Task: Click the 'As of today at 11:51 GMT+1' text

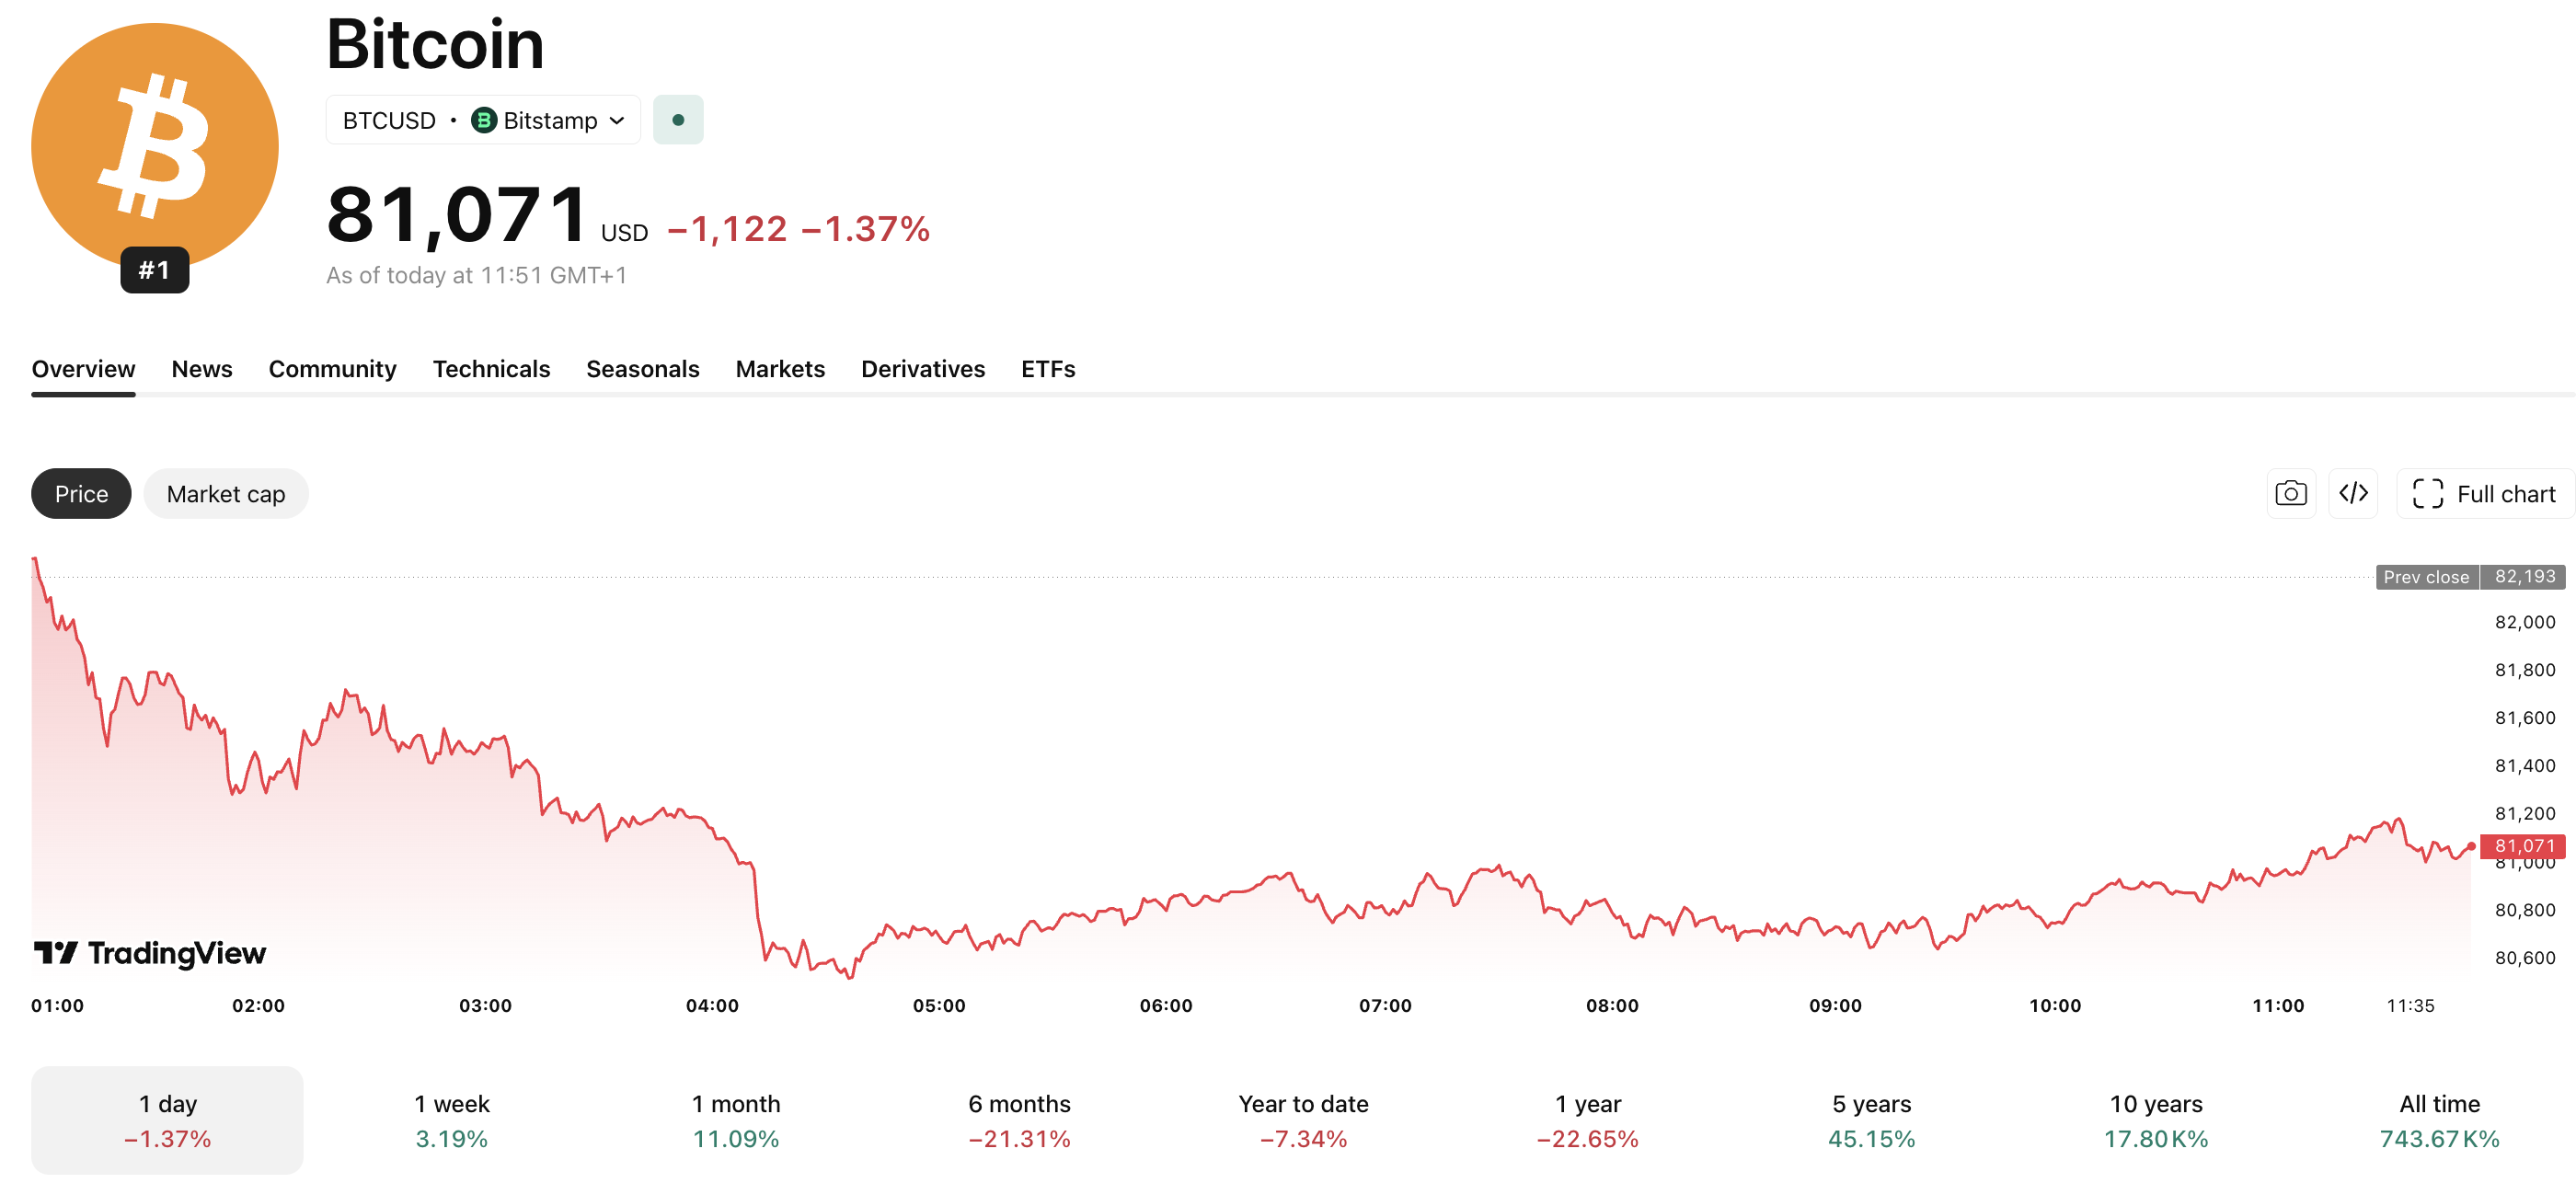Action: point(477,275)
